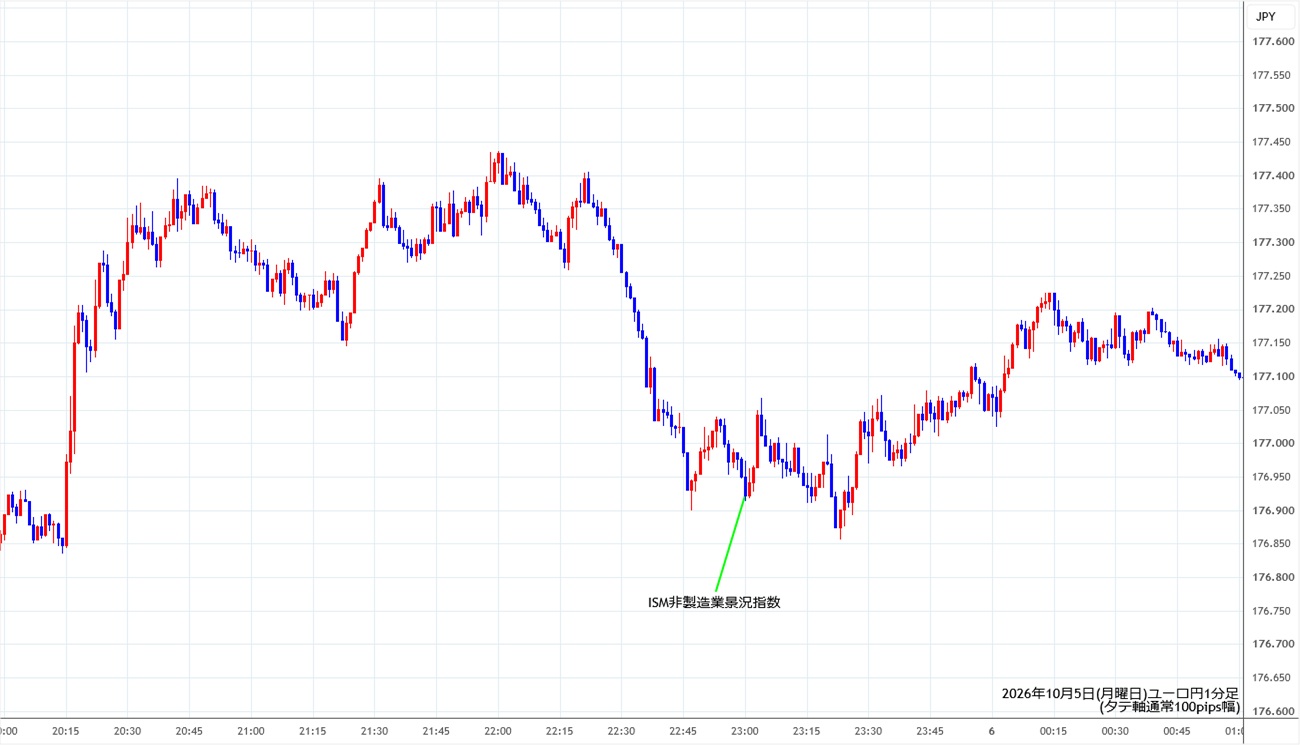Click the 177.050 price axis label
The width and height of the screenshot is (1300, 745).
pyautogui.click(x=1274, y=410)
